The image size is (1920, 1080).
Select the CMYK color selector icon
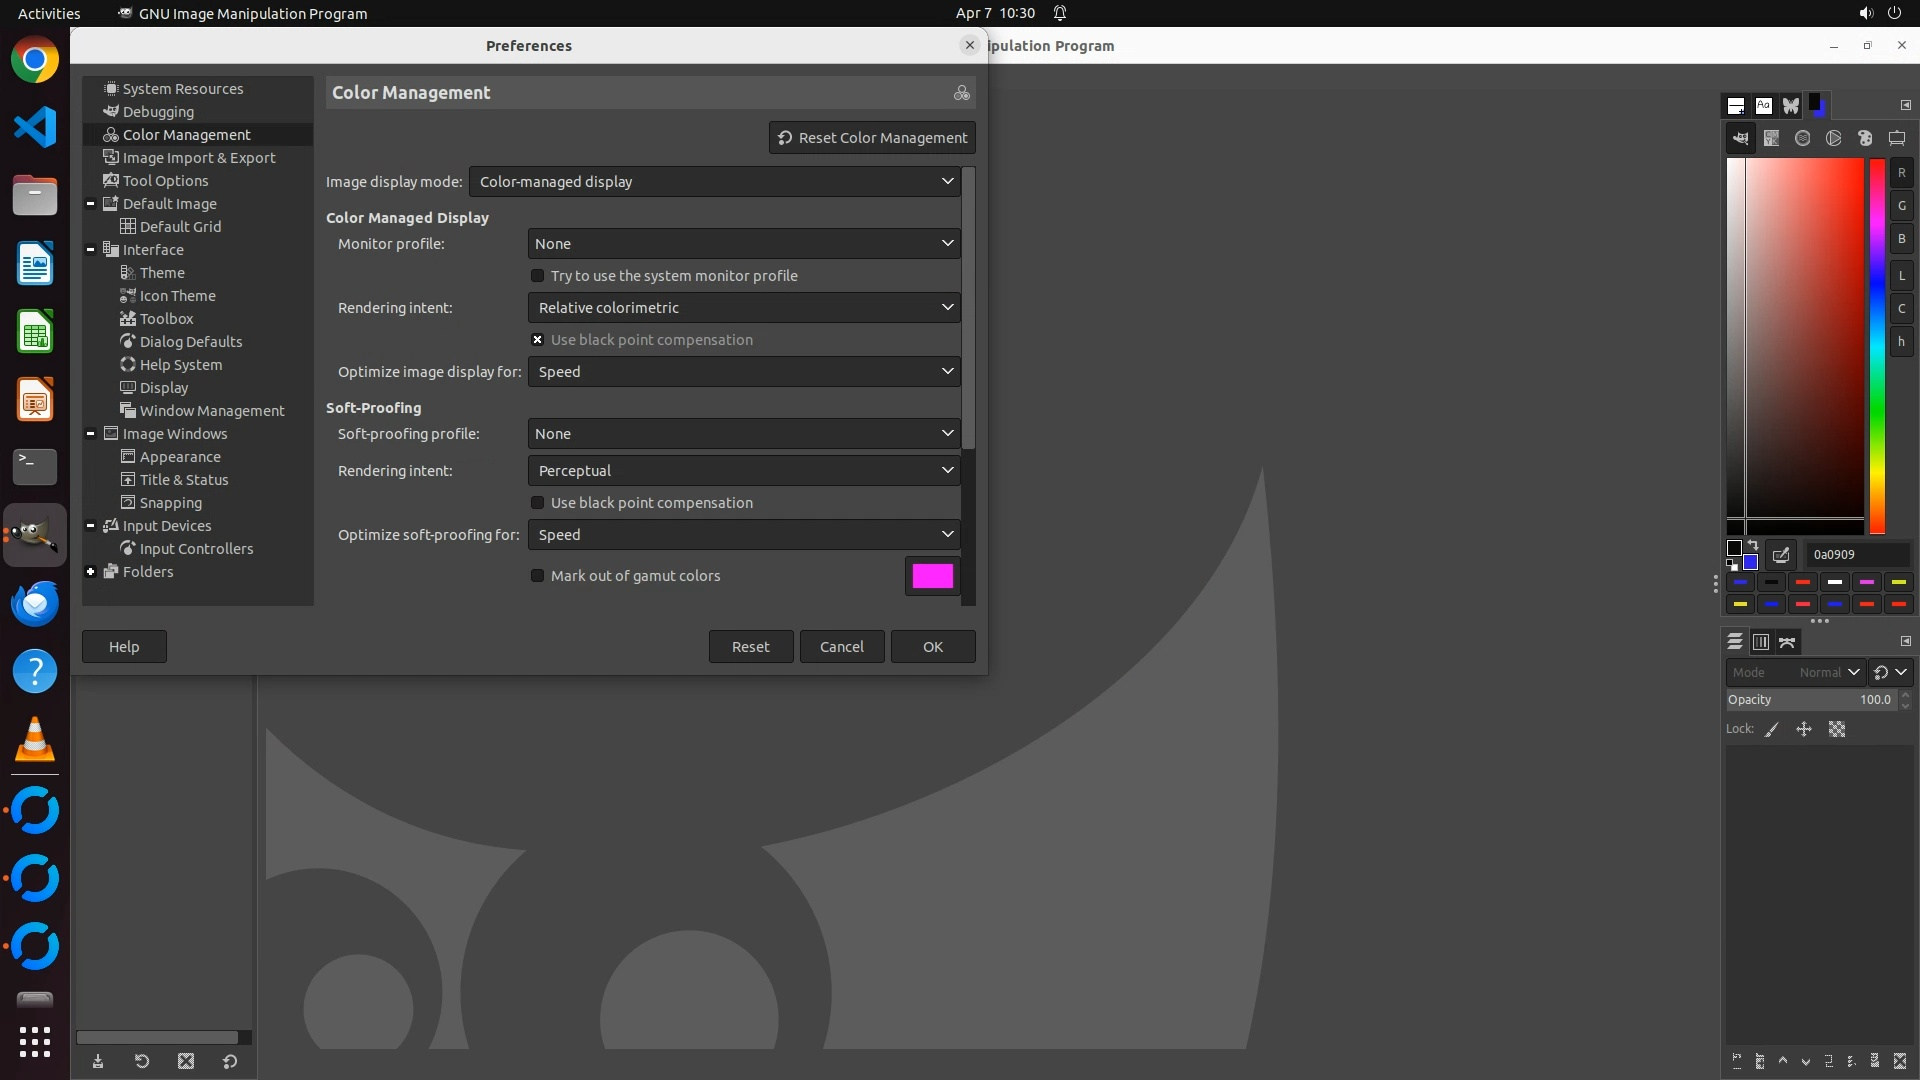coord(1771,138)
